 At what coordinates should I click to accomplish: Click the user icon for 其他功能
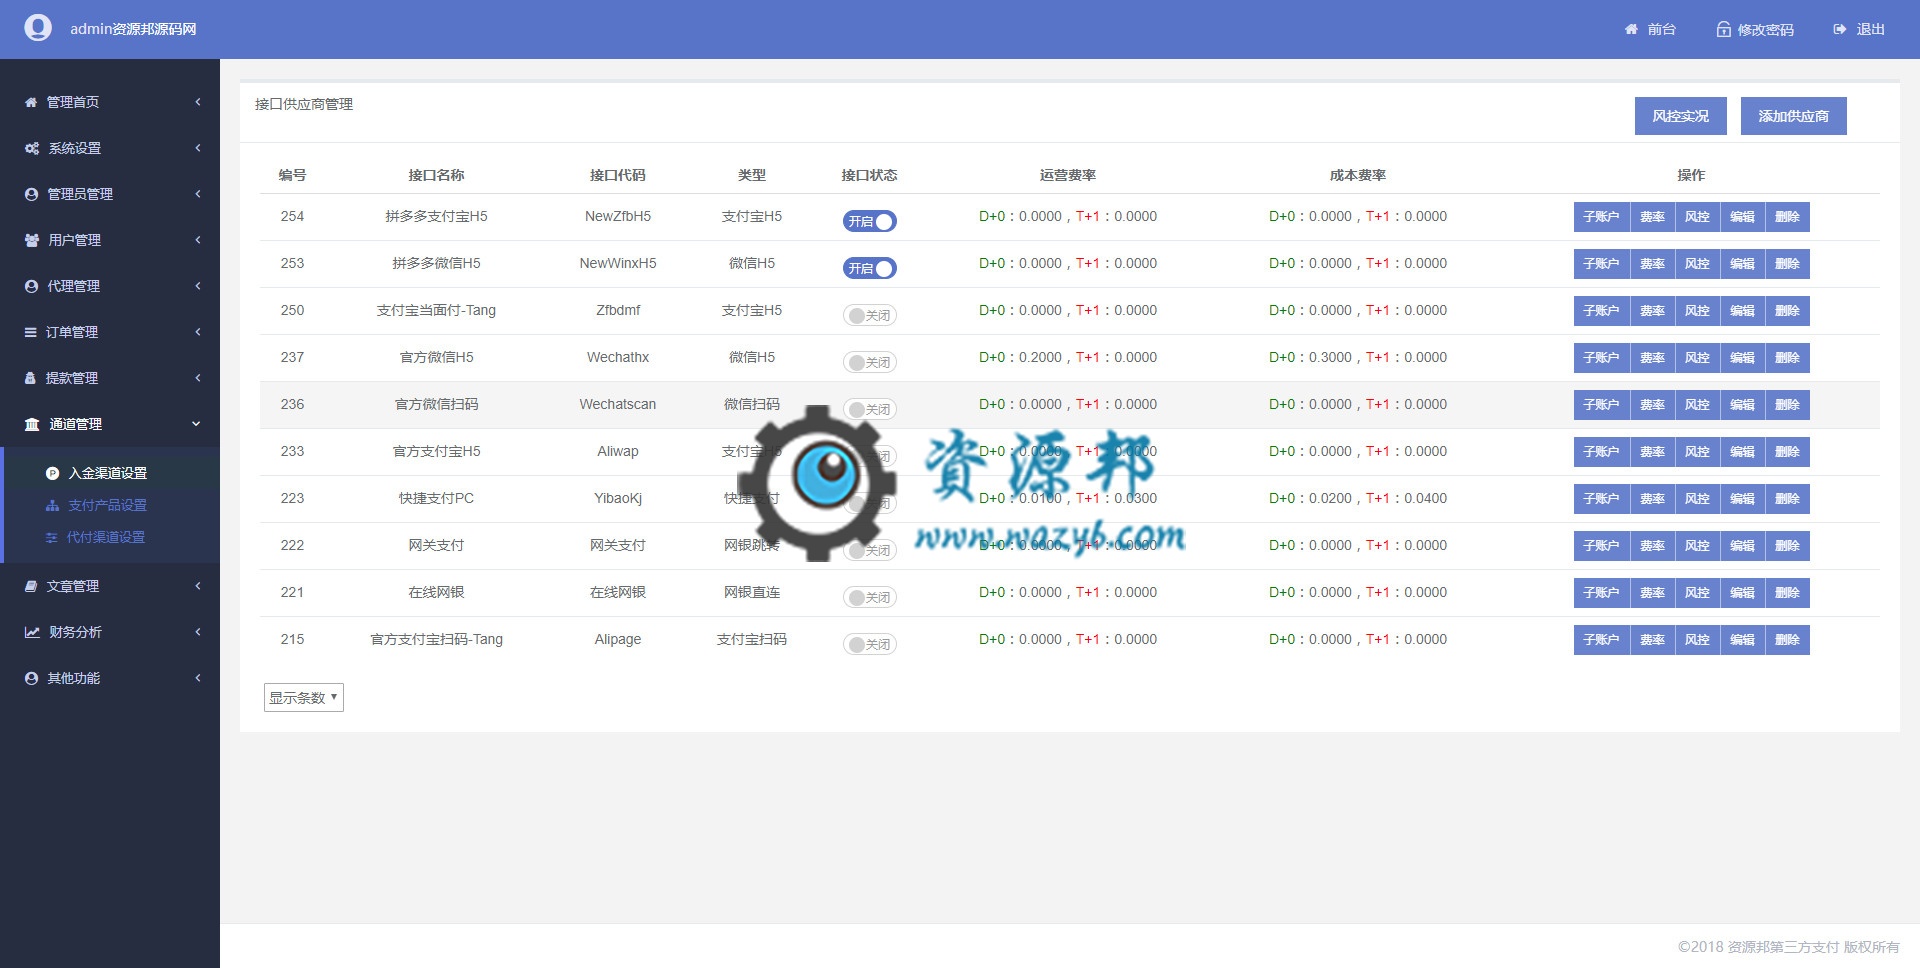31,678
